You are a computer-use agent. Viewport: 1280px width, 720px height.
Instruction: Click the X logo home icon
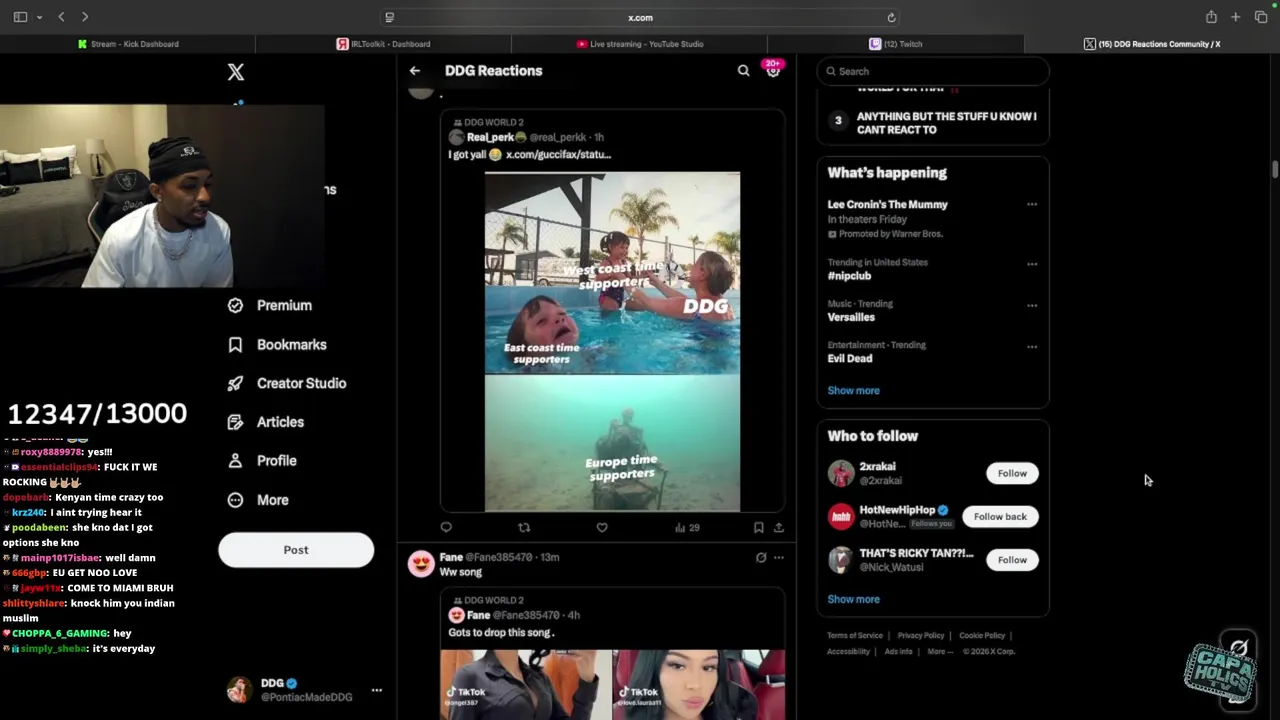pos(236,72)
